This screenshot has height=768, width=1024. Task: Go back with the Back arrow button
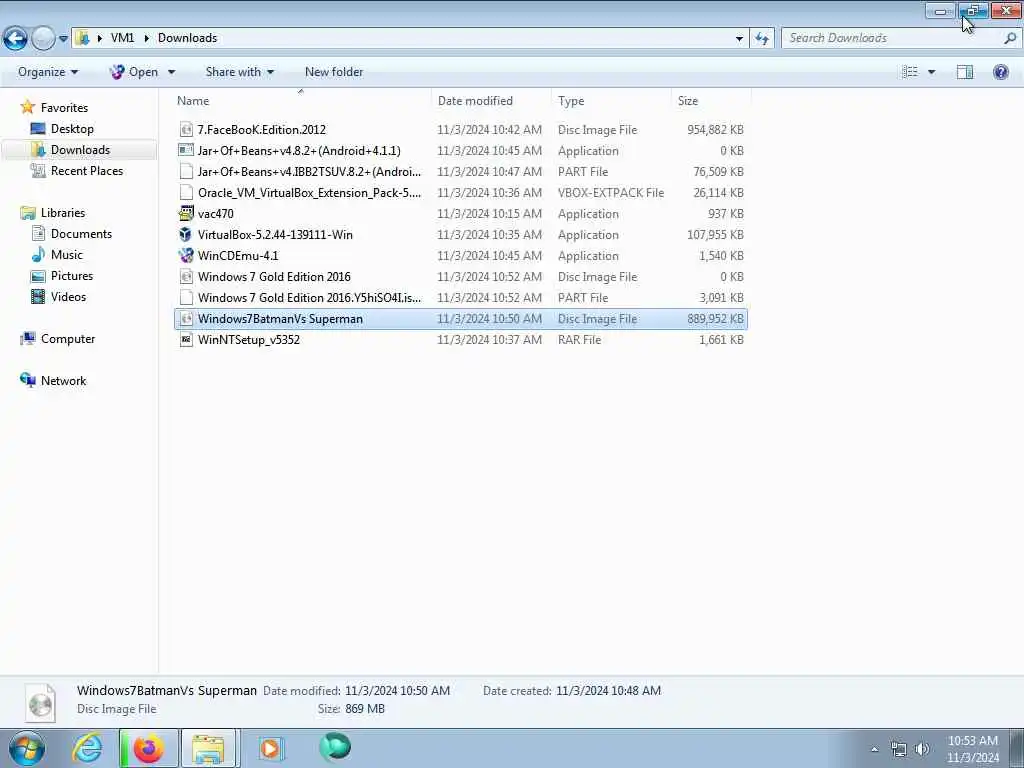pyautogui.click(x=16, y=39)
